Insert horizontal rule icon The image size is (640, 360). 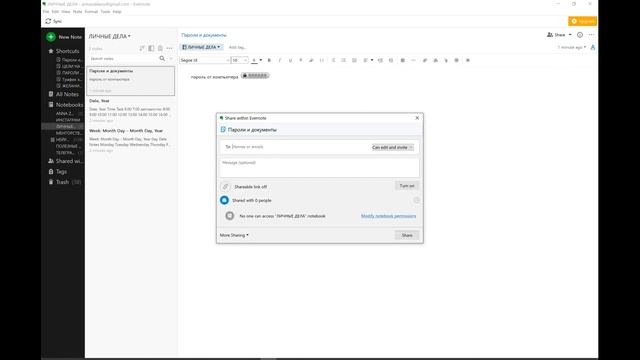413,60
